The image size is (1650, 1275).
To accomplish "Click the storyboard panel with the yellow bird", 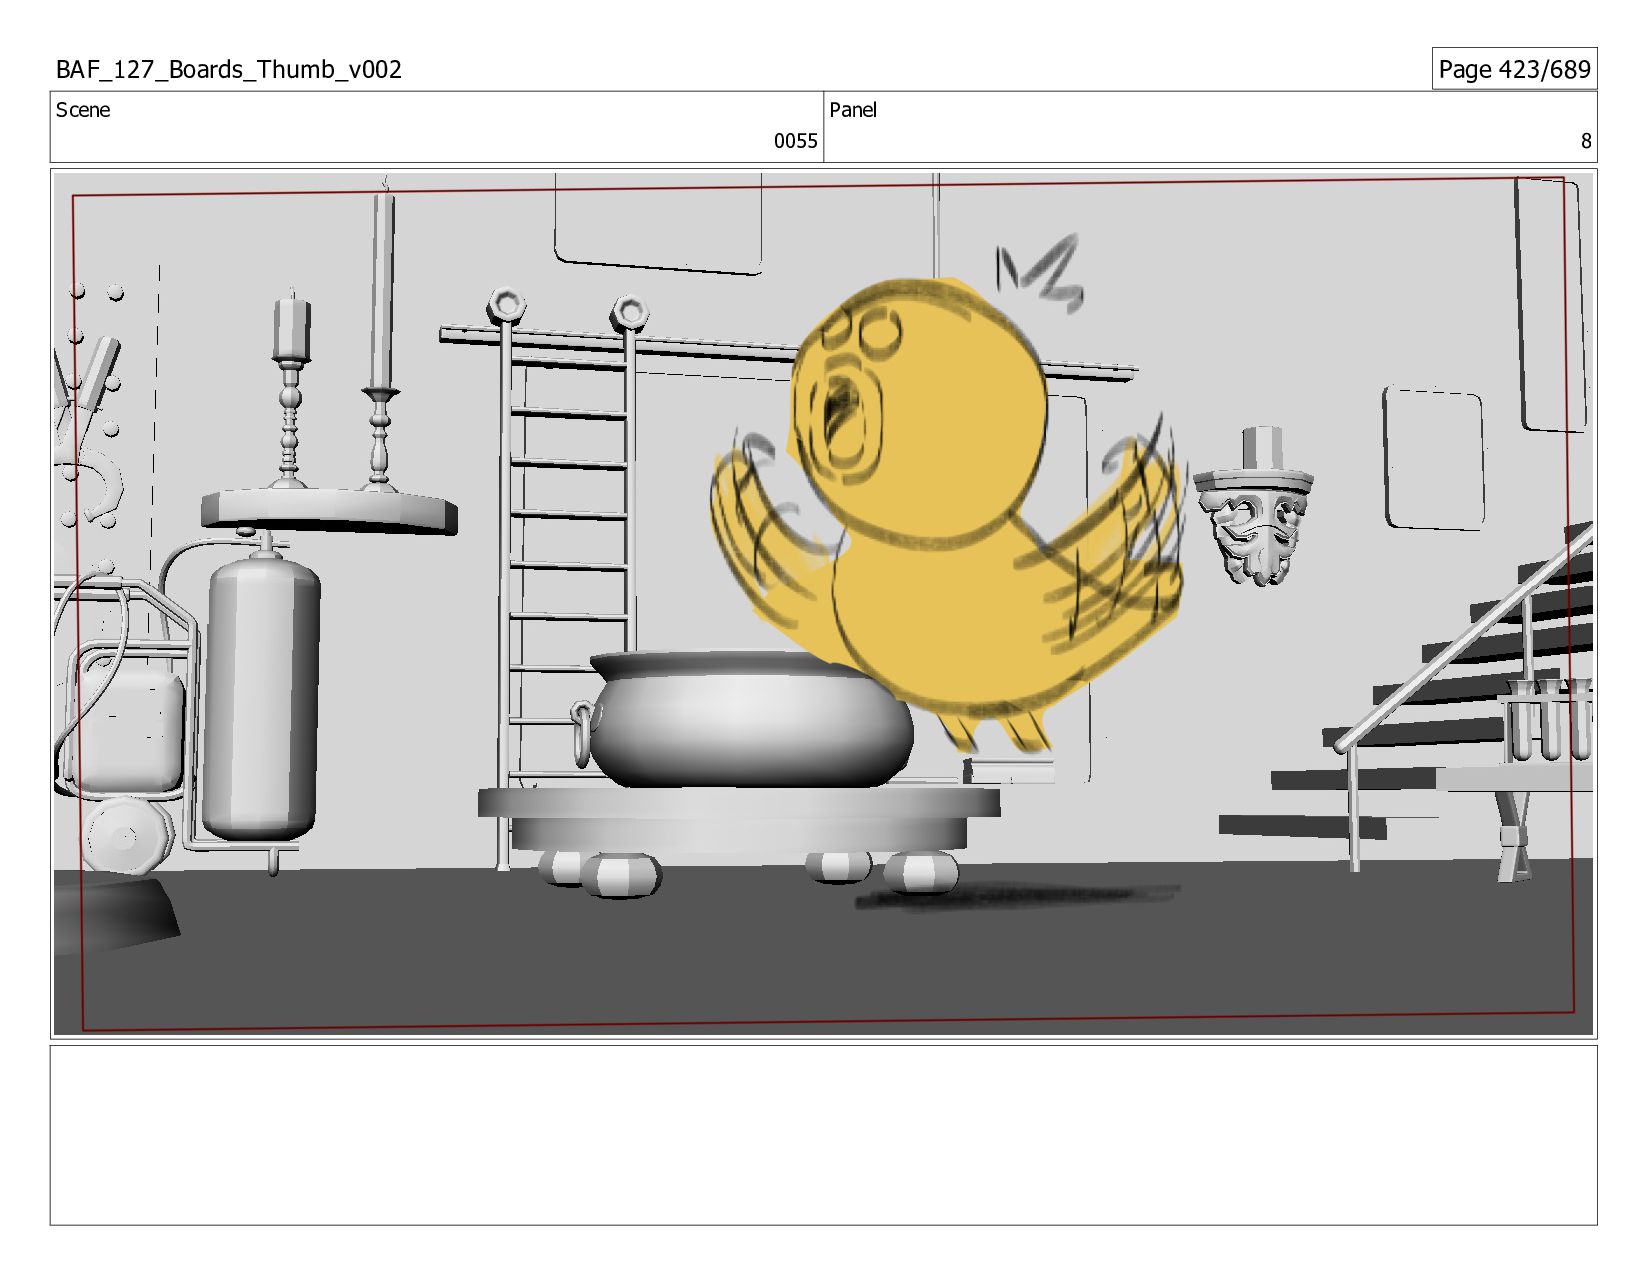I will pyautogui.click(x=823, y=604).
